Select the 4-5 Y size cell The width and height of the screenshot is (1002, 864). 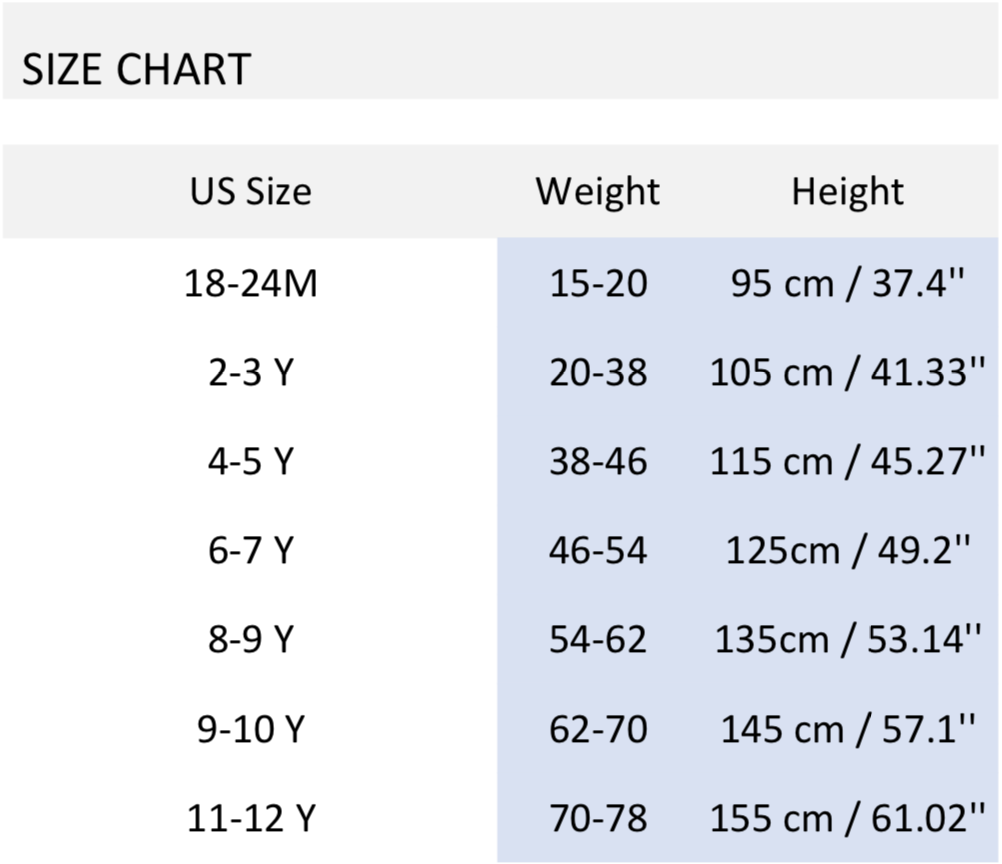[x=250, y=462]
